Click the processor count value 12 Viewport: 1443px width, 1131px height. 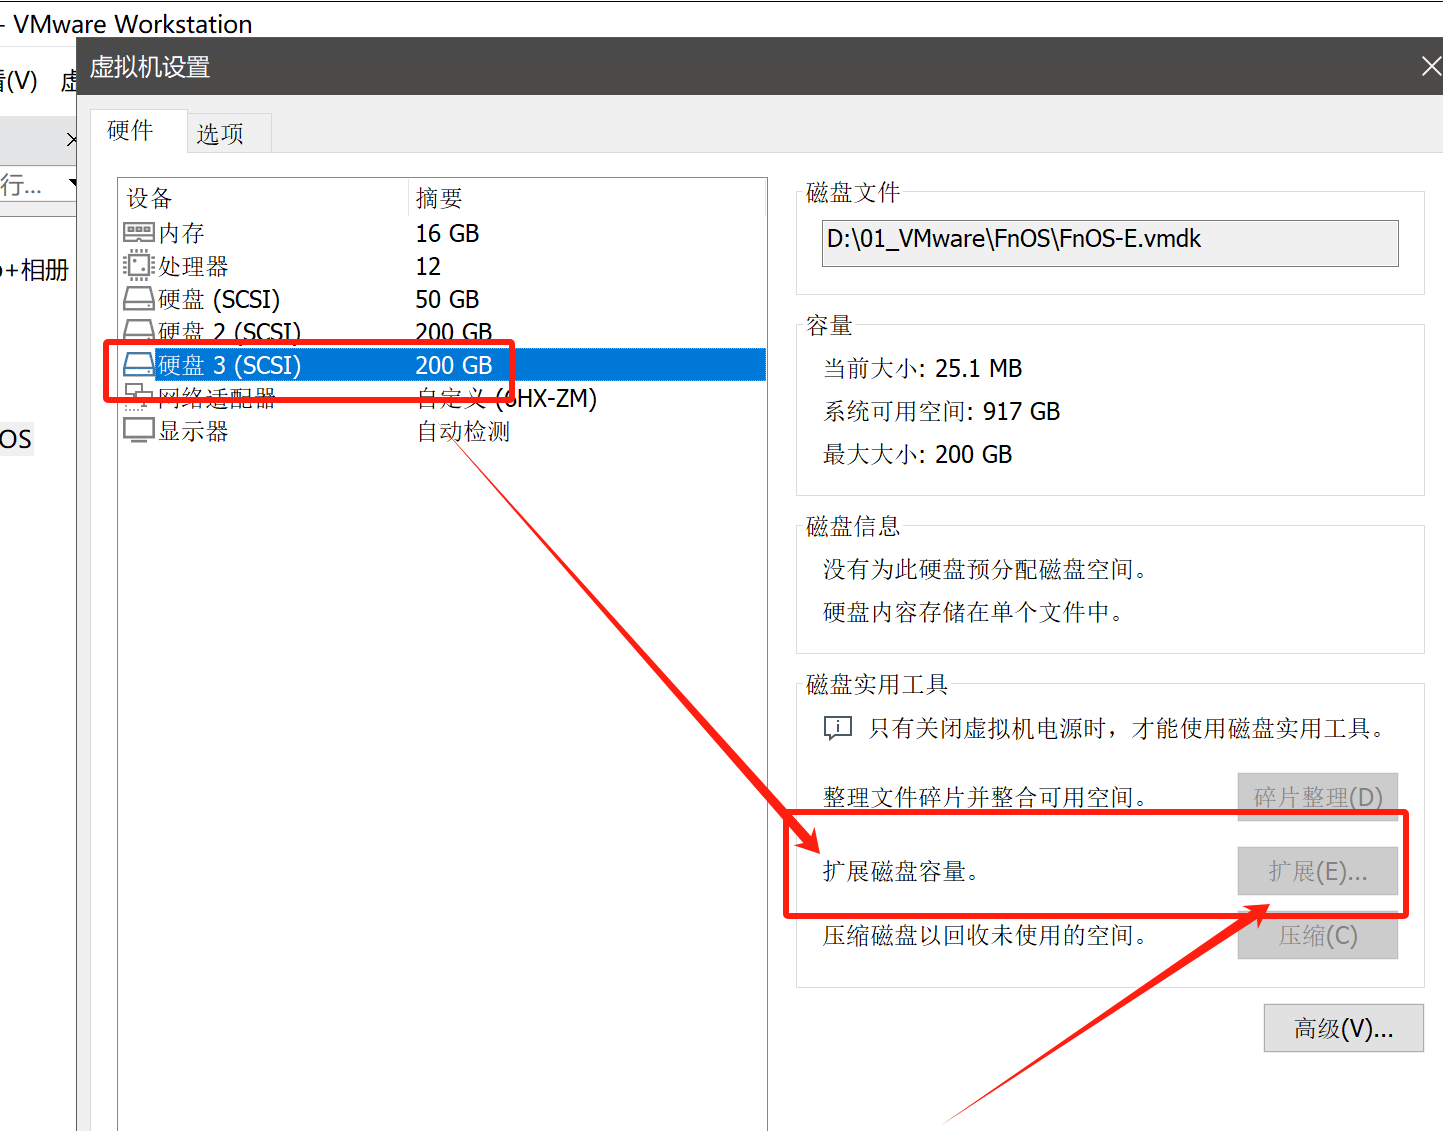click(428, 266)
